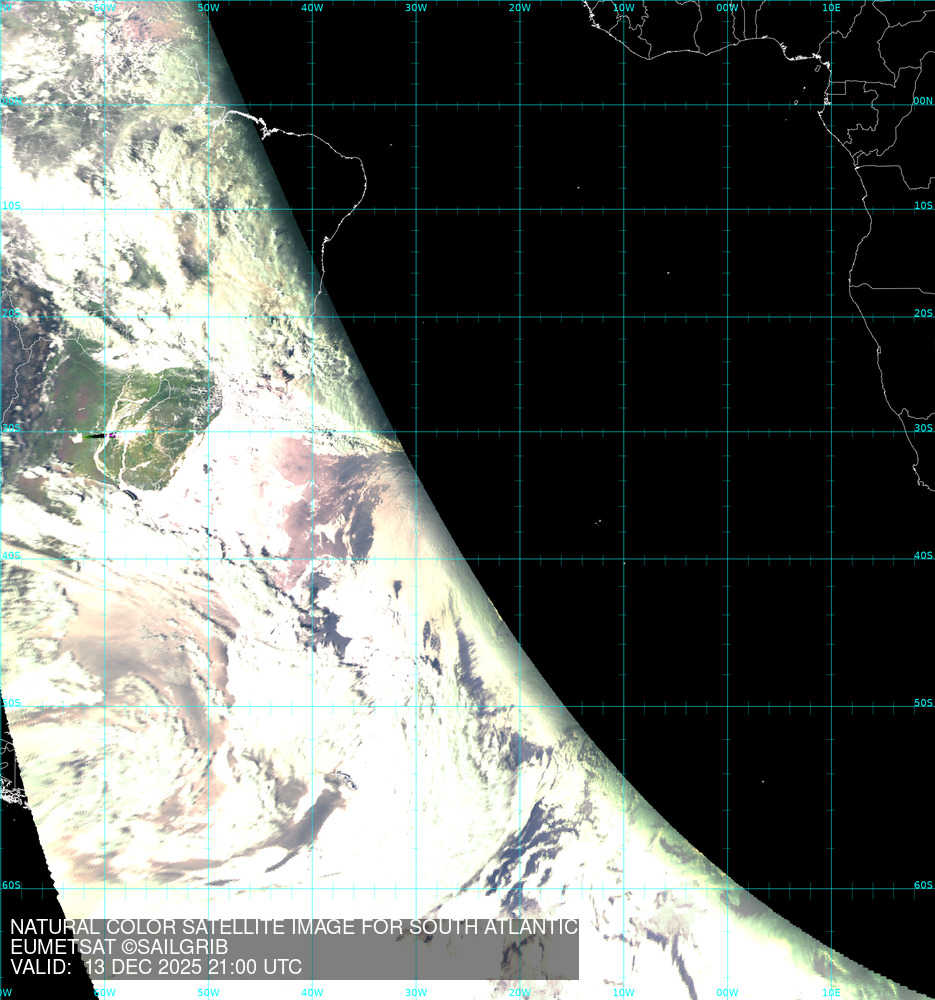Image resolution: width=935 pixels, height=1000 pixels.
Task: Click the 20W longitude label at top
Action: tap(519, 8)
